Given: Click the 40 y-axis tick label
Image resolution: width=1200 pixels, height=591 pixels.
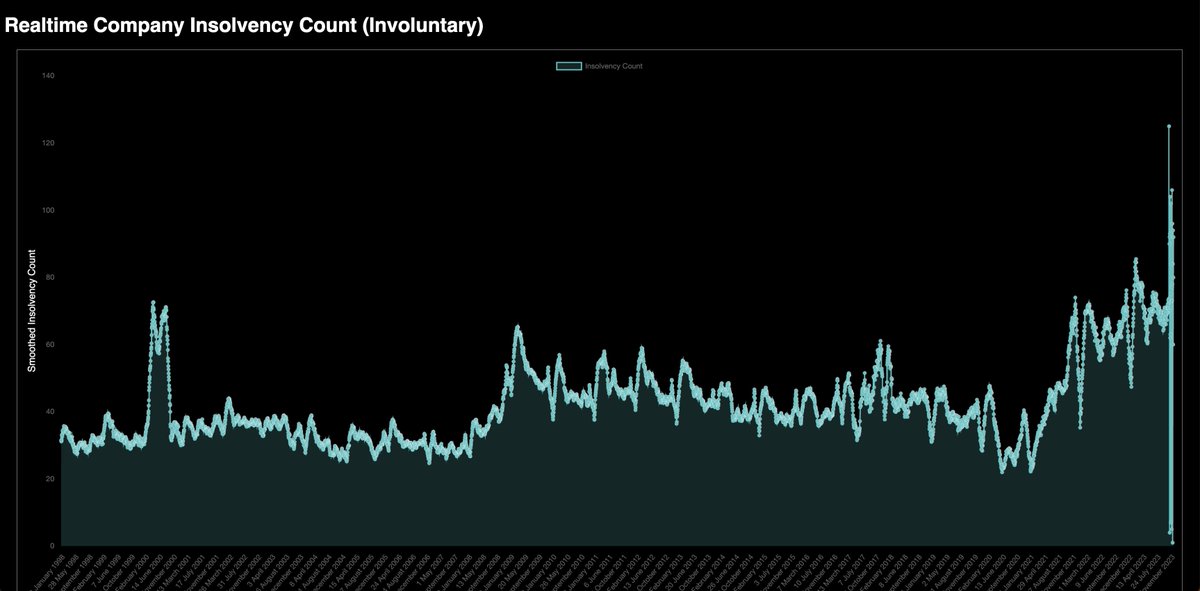Looking at the screenshot, I should tap(50, 411).
